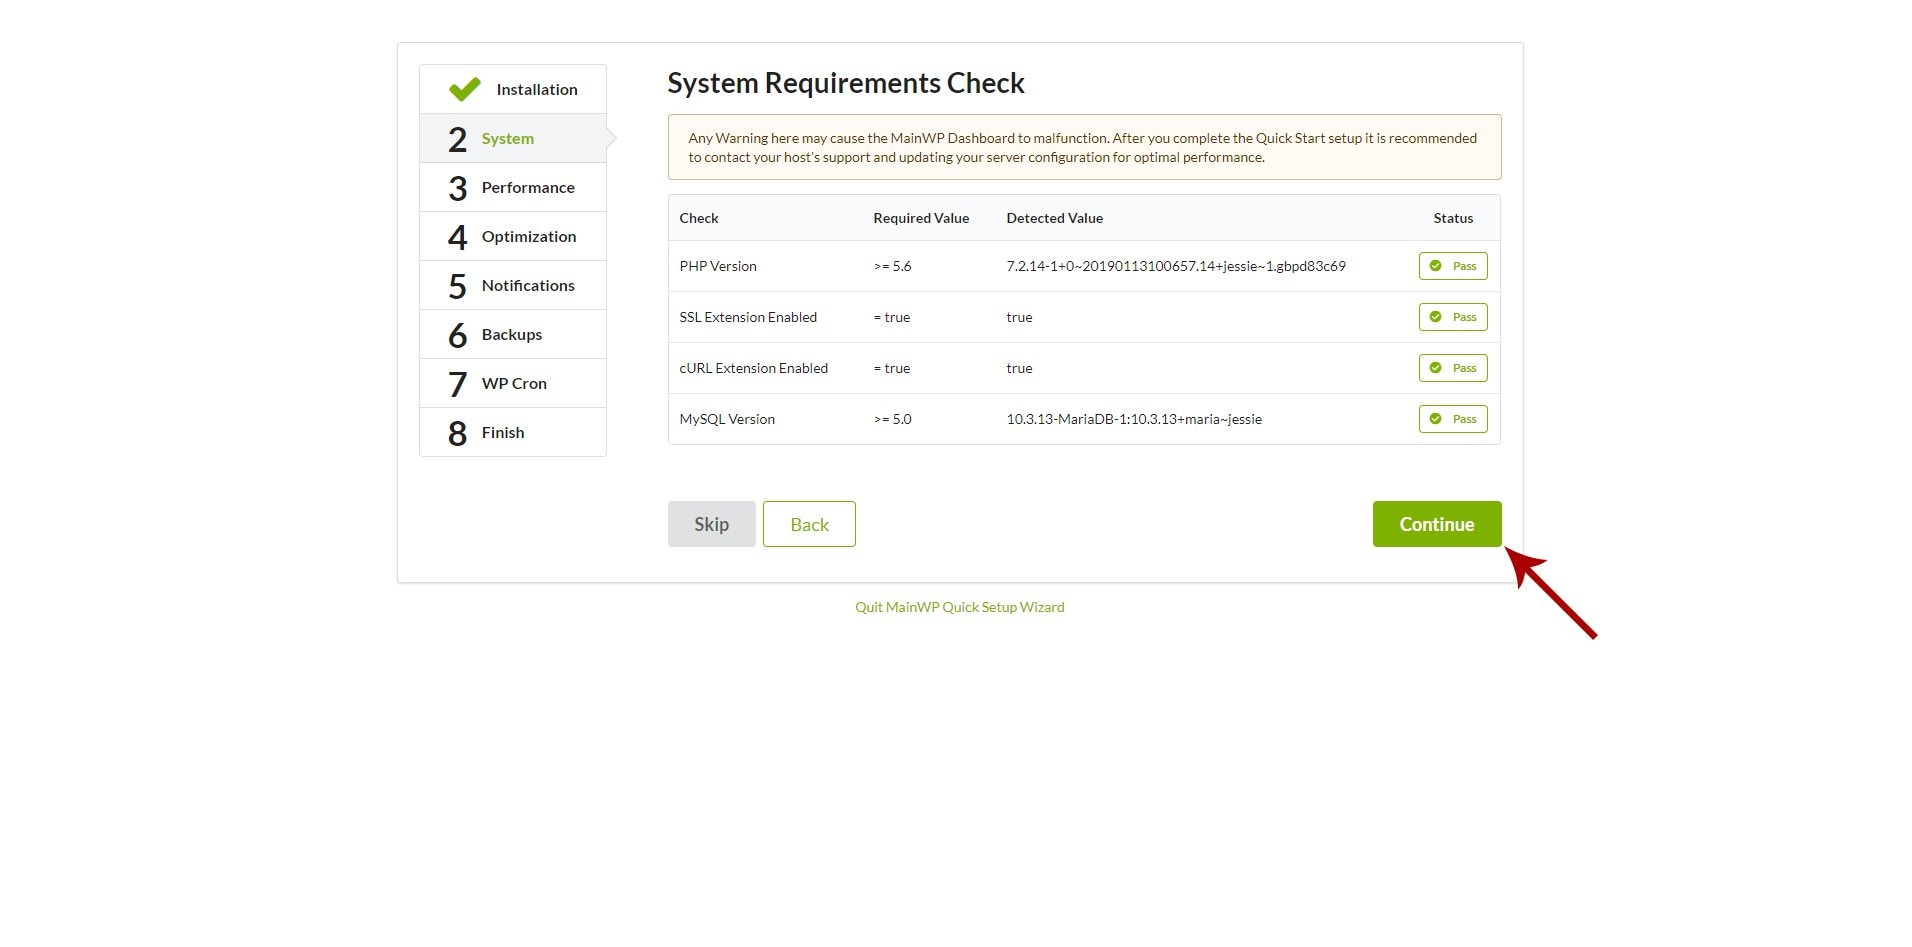
Task: Click the number 2 badge beside System
Action: pyautogui.click(x=458, y=139)
